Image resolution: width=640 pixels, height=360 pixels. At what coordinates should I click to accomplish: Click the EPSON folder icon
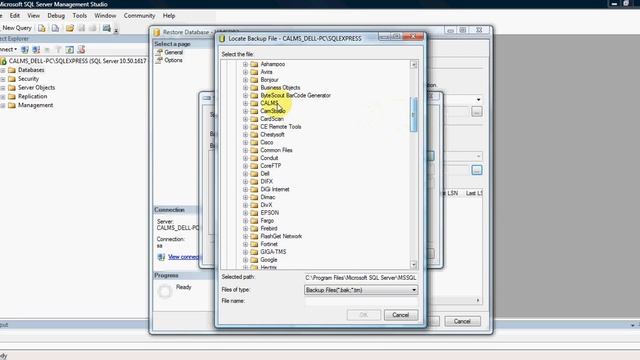(x=254, y=213)
